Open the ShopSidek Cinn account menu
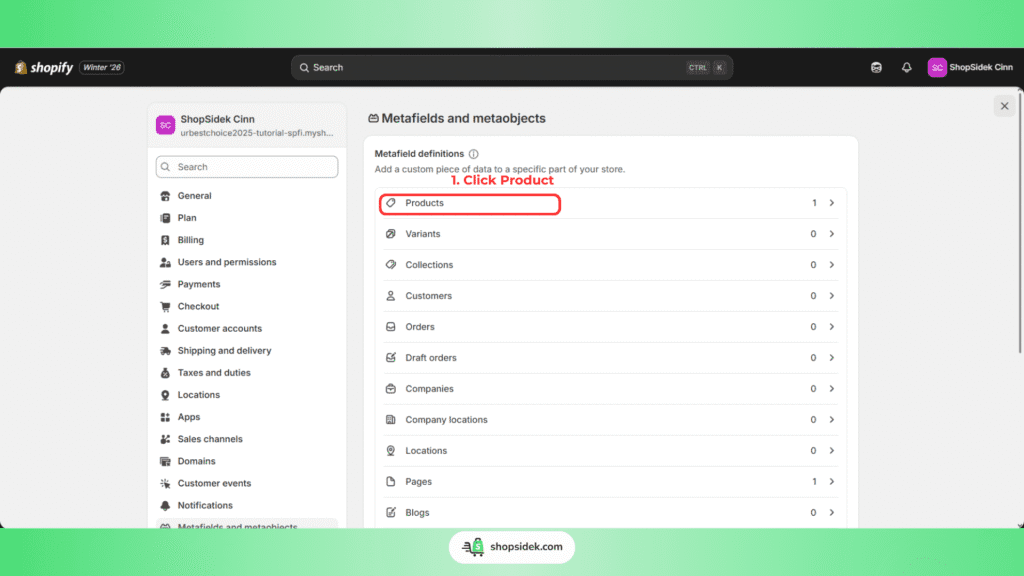Screen dimensions: 1024x576 point(970,68)
